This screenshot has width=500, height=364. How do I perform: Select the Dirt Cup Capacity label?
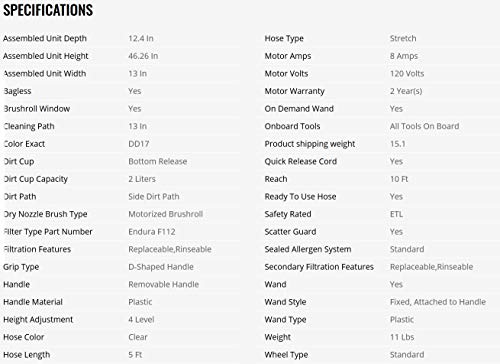(x=36, y=179)
